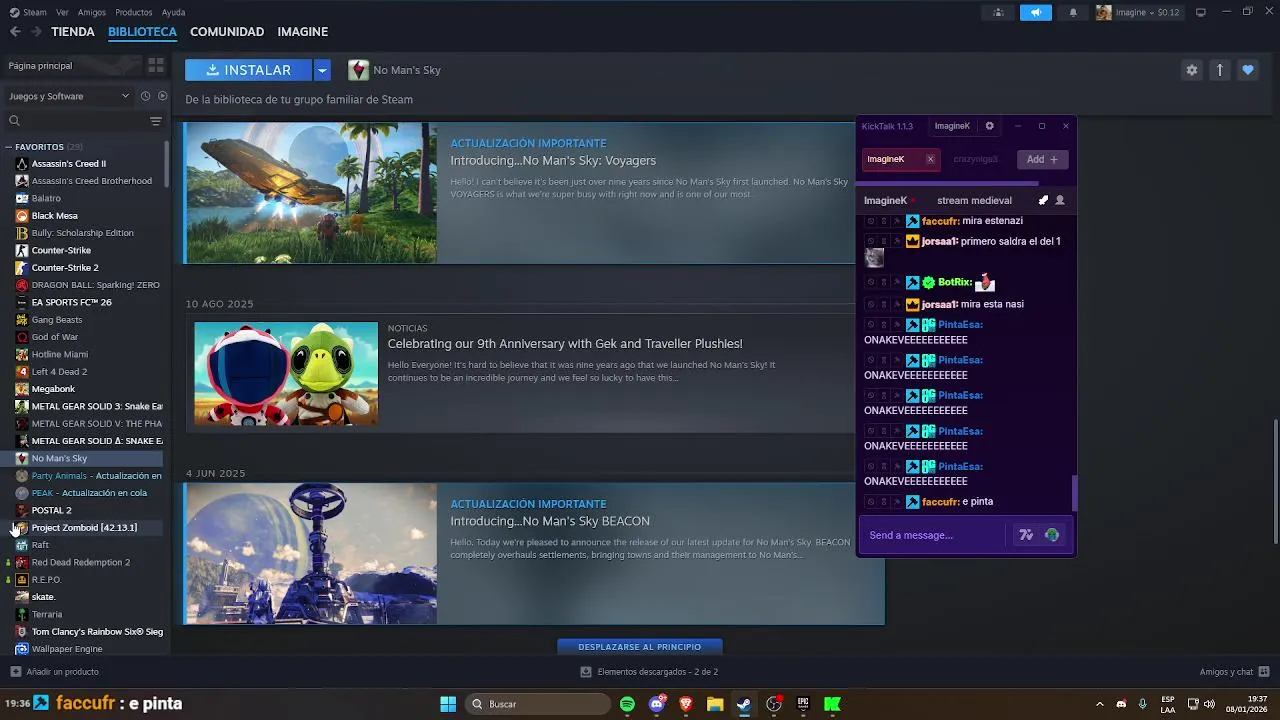
Task: Open the library advanced filter icon
Action: [x=155, y=121]
